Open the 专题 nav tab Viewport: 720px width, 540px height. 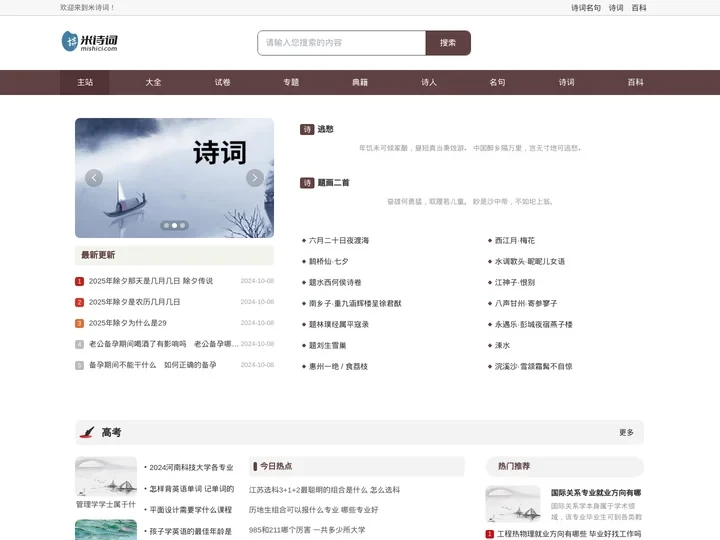[291, 82]
